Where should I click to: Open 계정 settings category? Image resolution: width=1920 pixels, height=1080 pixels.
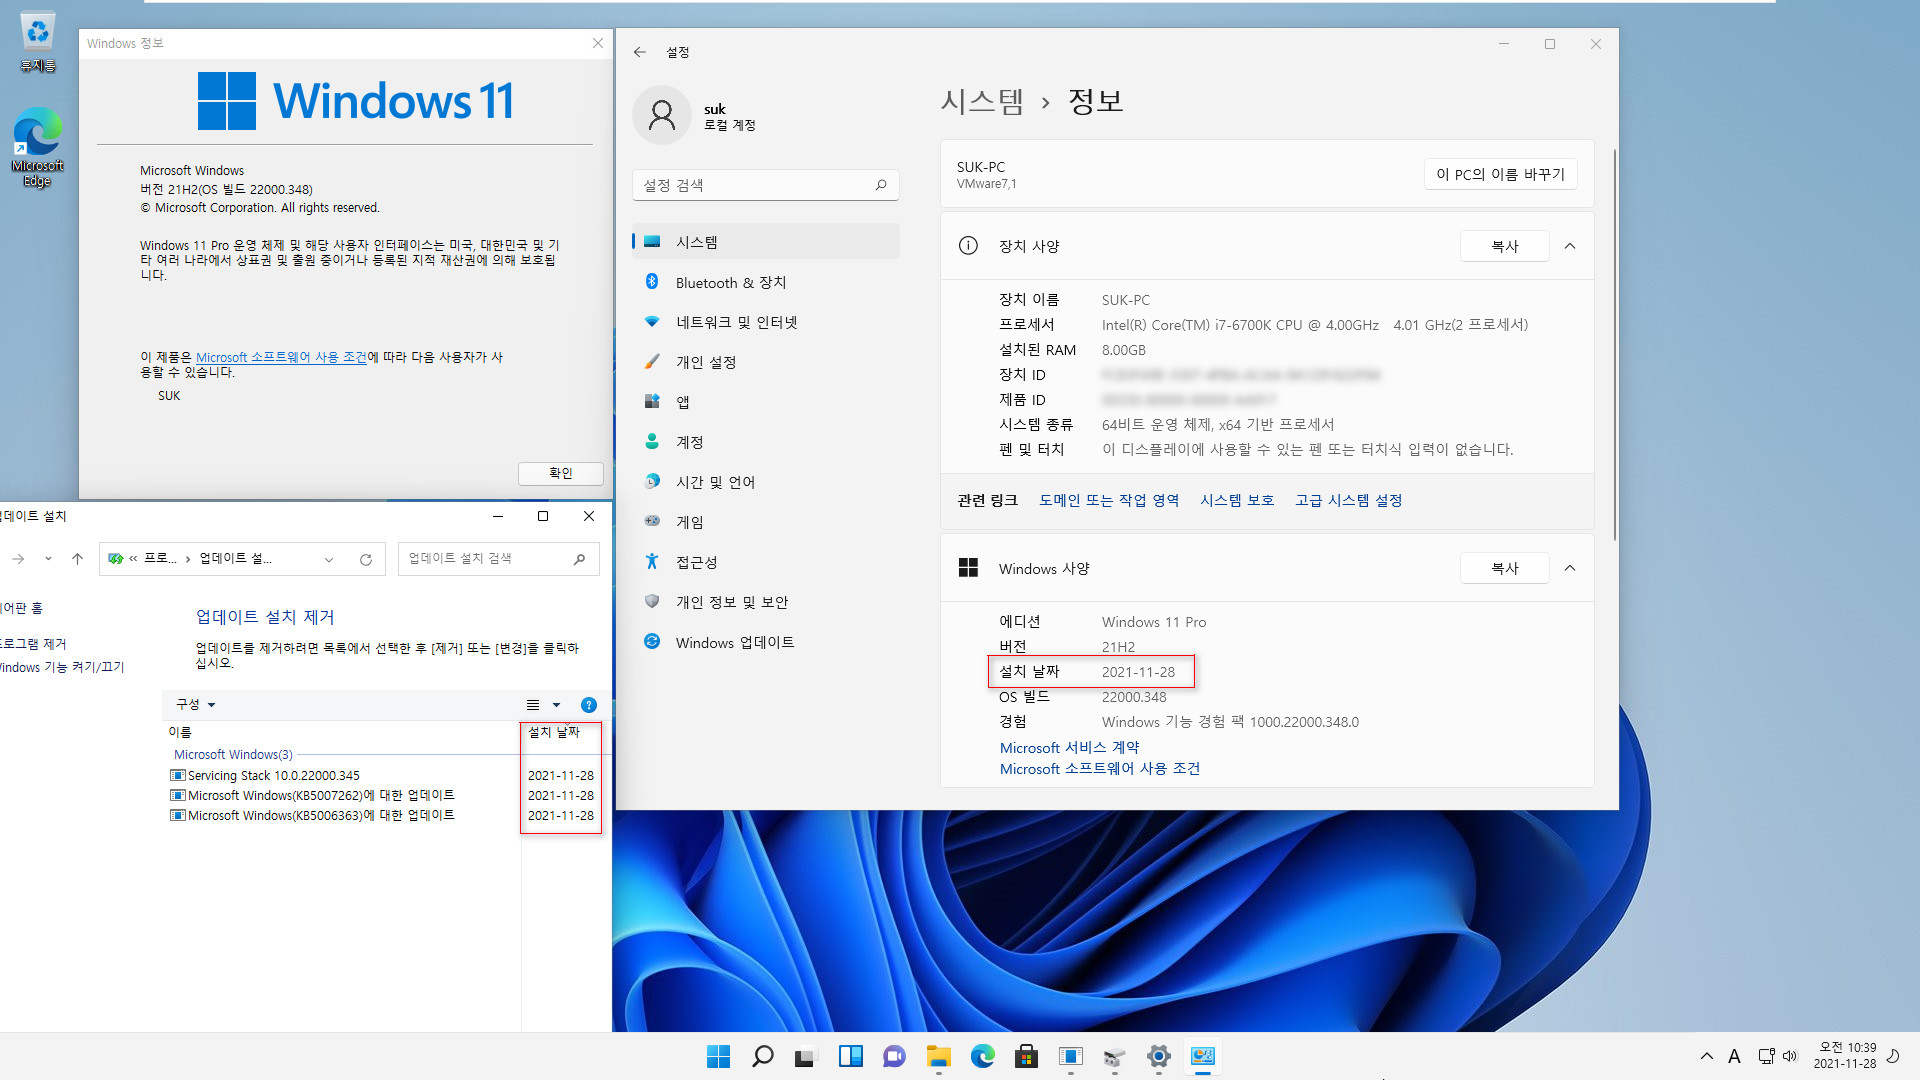(x=765, y=442)
